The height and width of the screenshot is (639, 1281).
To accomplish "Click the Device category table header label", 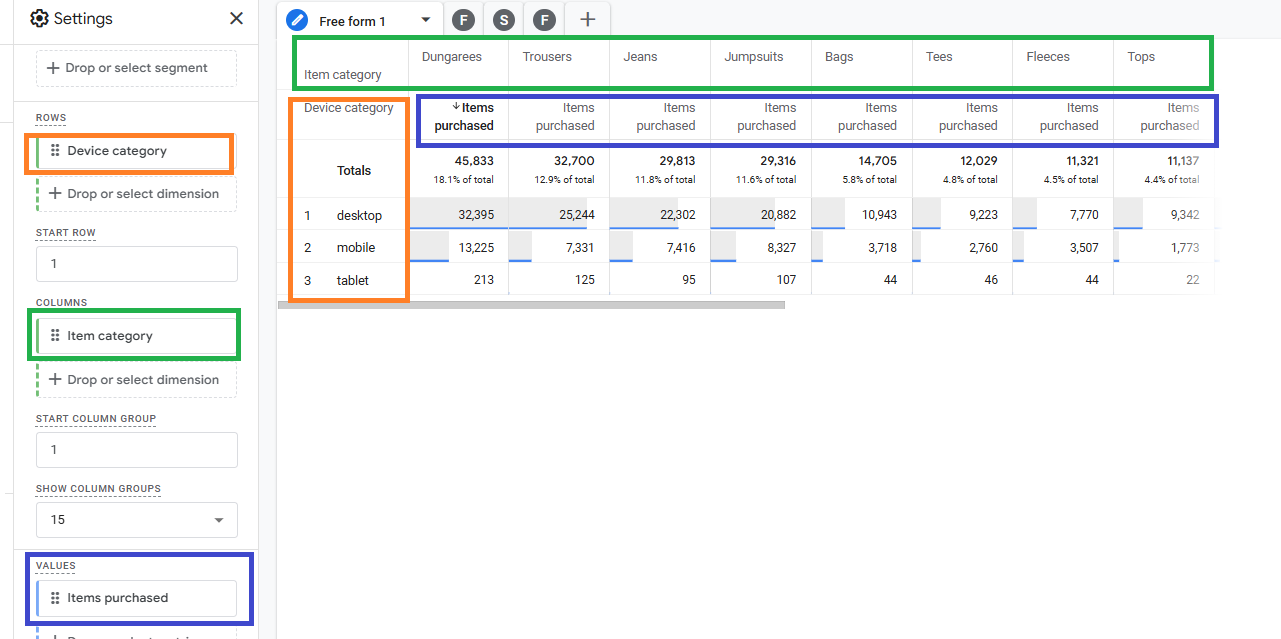I will (349, 108).
